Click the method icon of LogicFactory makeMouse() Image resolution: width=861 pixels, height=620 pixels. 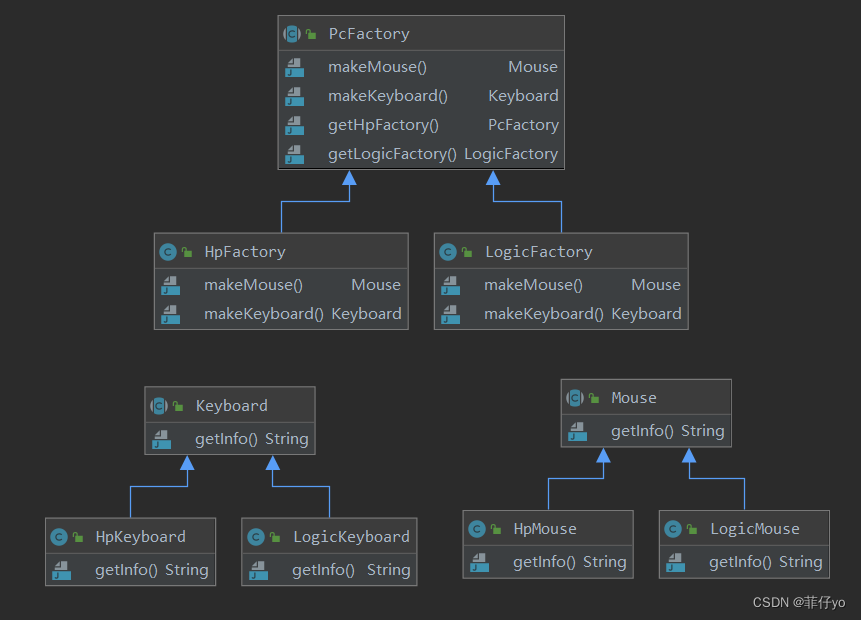tap(451, 285)
